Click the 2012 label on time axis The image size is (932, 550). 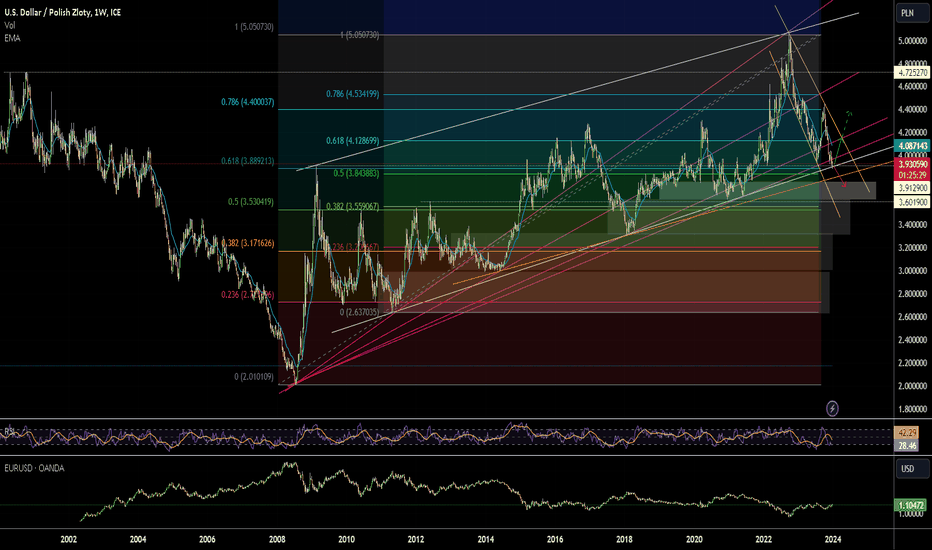point(415,540)
